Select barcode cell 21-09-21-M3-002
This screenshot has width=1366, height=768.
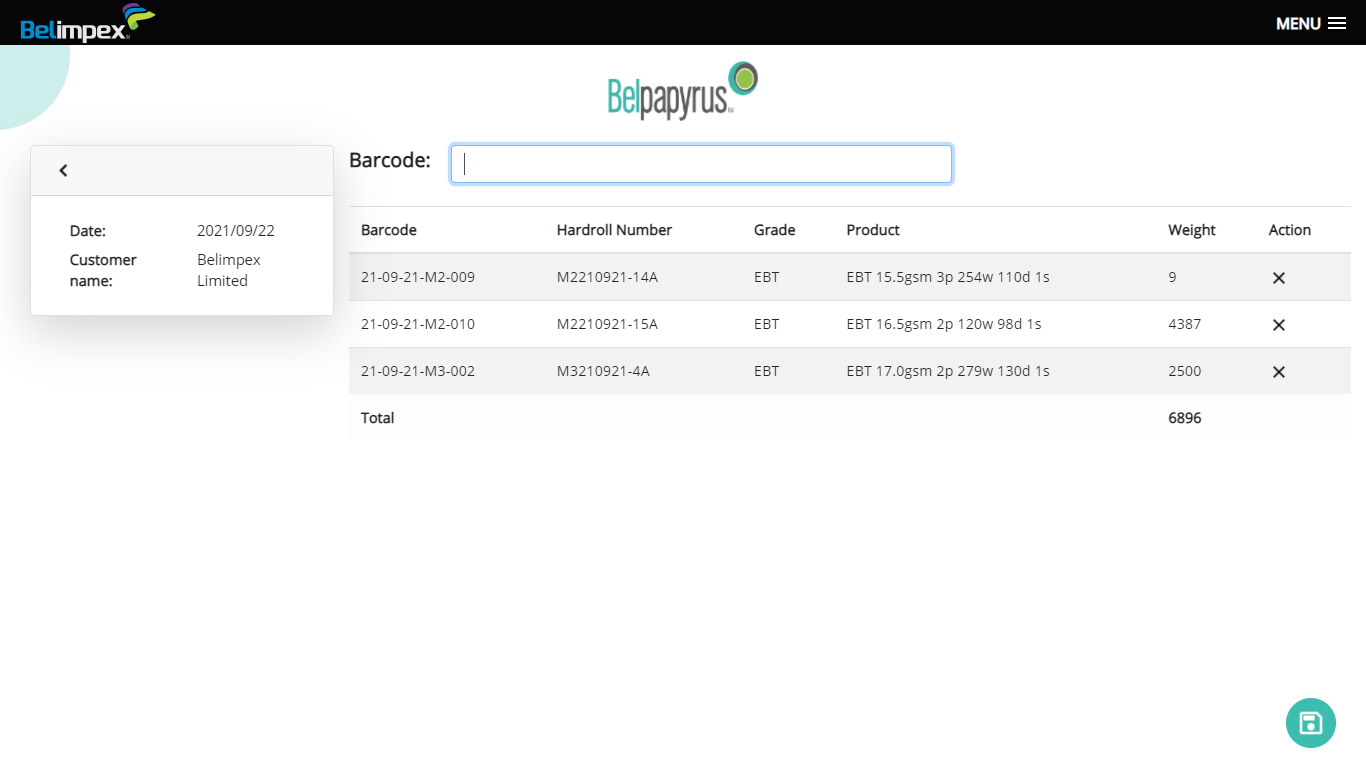(418, 371)
